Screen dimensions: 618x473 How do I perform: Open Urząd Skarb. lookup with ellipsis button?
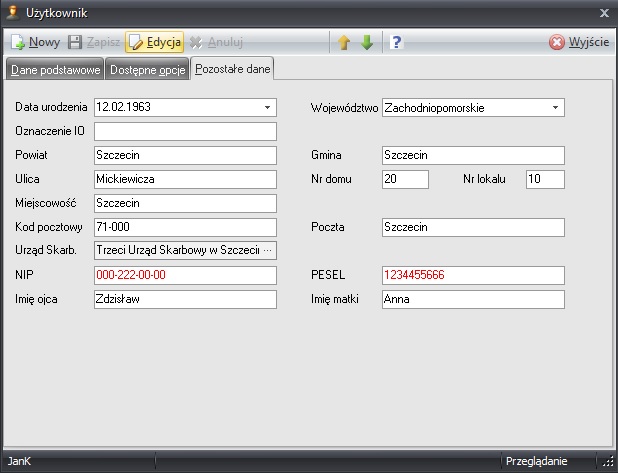(x=267, y=251)
